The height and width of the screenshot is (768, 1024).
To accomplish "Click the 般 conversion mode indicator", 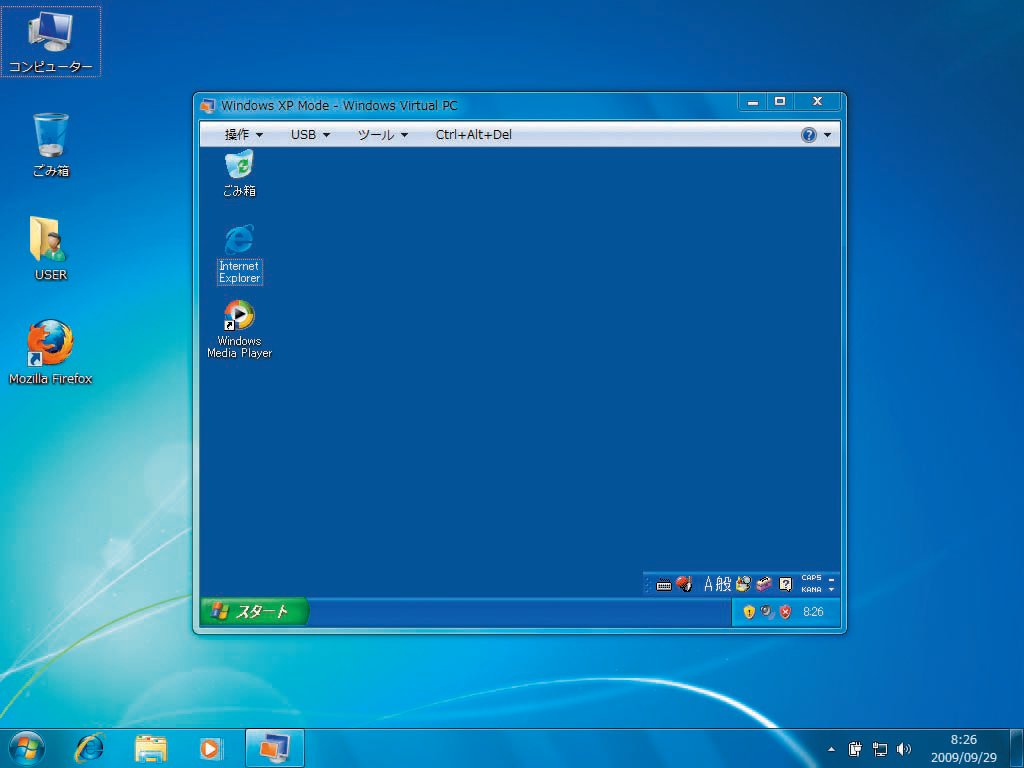I will (723, 584).
